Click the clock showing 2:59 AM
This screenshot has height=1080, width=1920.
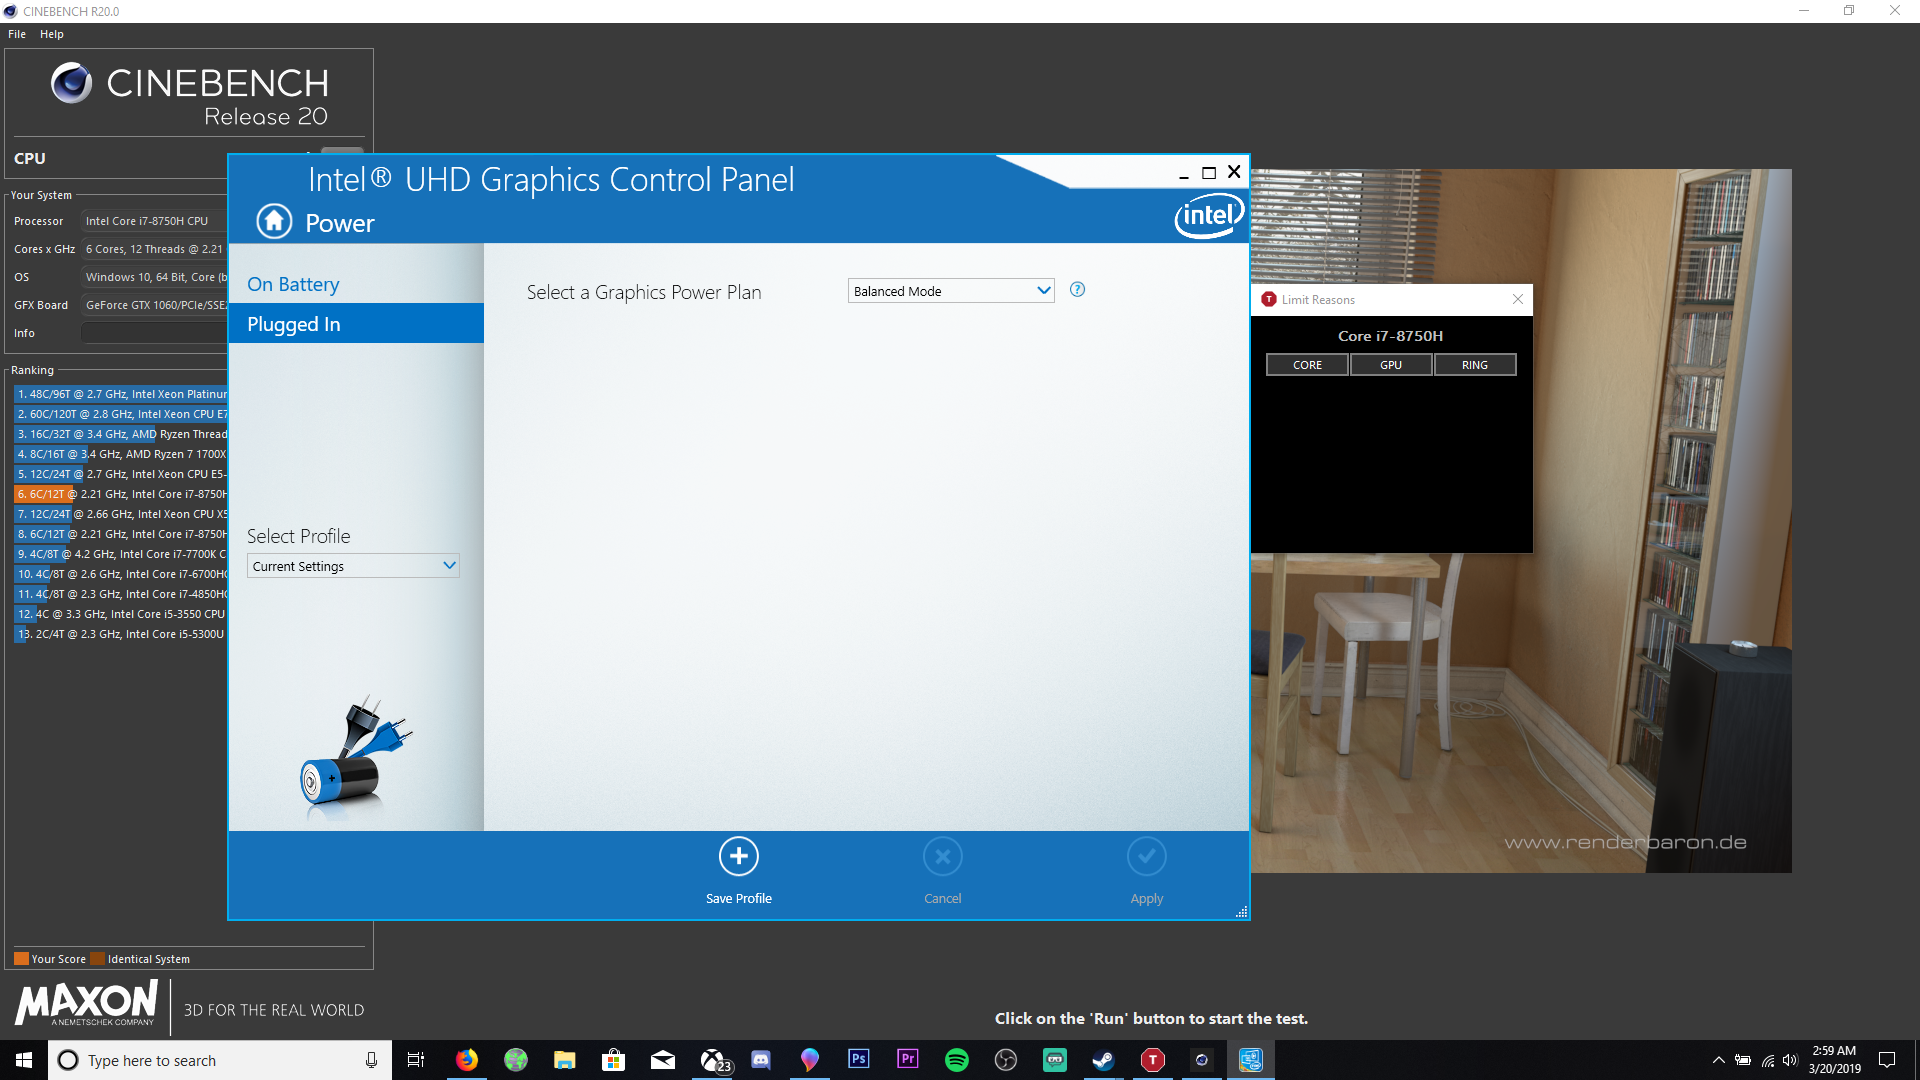1834,1051
